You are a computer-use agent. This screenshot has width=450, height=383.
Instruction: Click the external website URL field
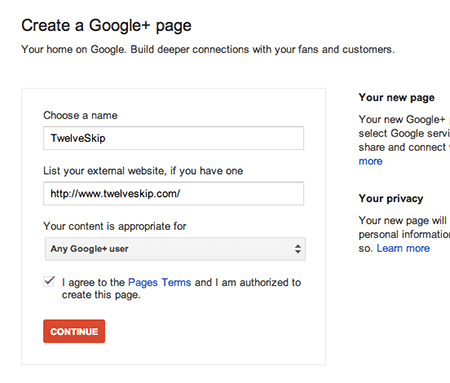(173, 193)
